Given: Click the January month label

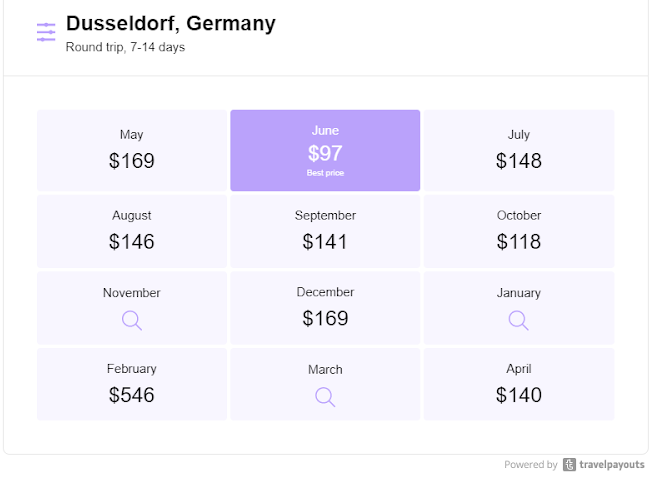Looking at the screenshot, I should pyautogui.click(x=518, y=293).
